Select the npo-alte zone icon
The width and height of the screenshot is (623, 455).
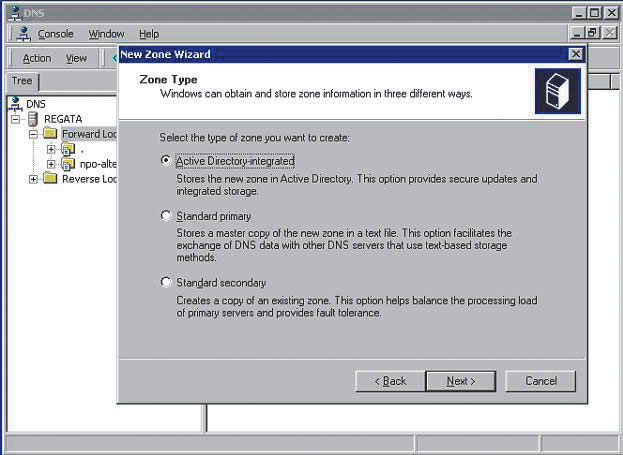(68, 164)
